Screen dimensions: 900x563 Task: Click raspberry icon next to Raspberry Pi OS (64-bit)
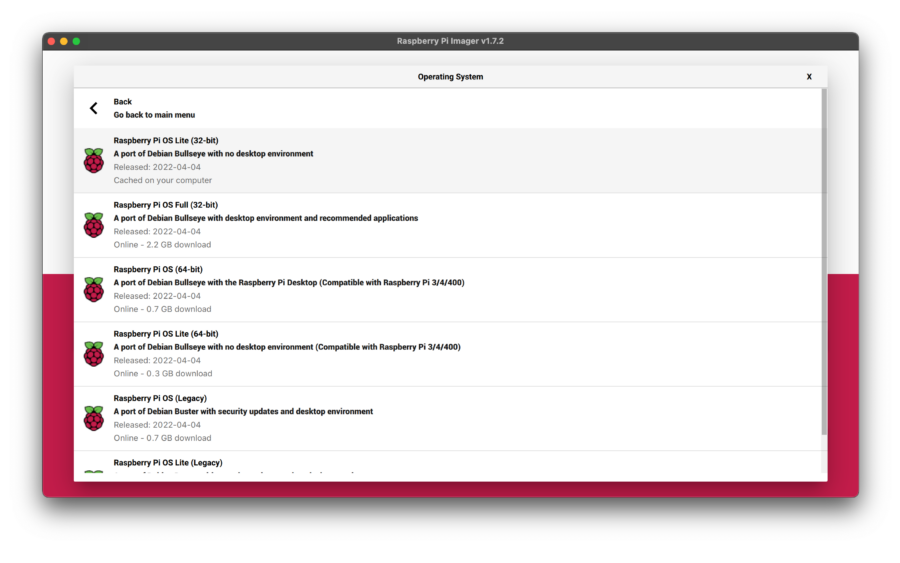pyautogui.click(x=93, y=290)
